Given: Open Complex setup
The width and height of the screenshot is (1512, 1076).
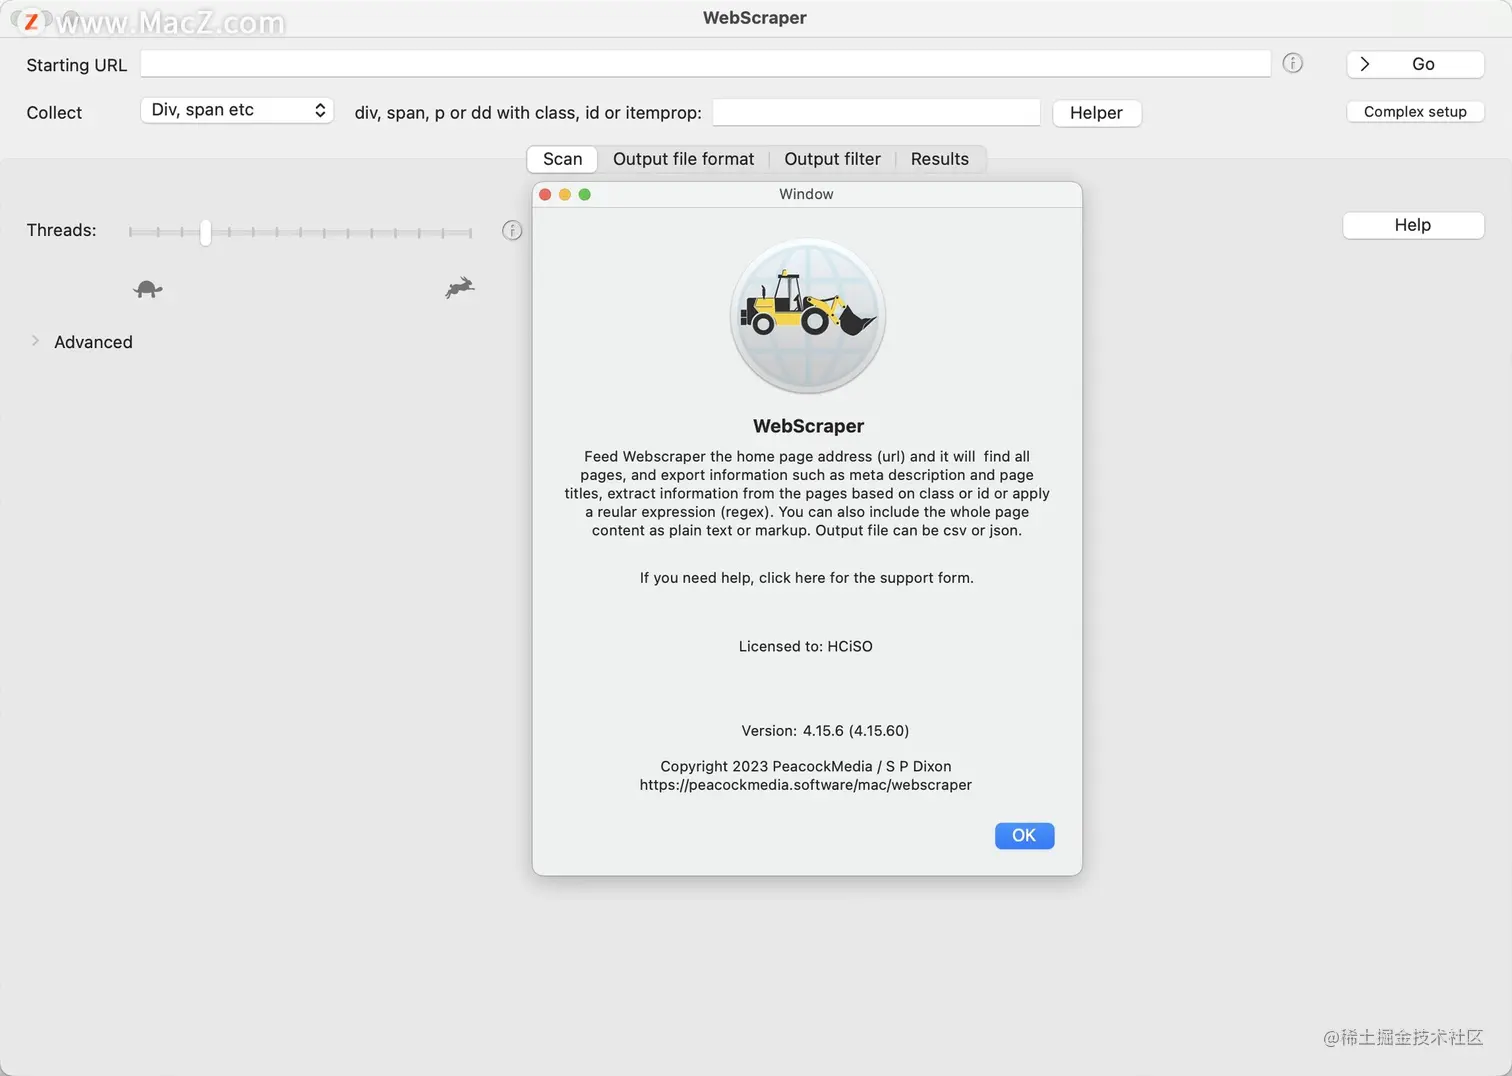Looking at the screenshot, I should tap(1415, 112).
